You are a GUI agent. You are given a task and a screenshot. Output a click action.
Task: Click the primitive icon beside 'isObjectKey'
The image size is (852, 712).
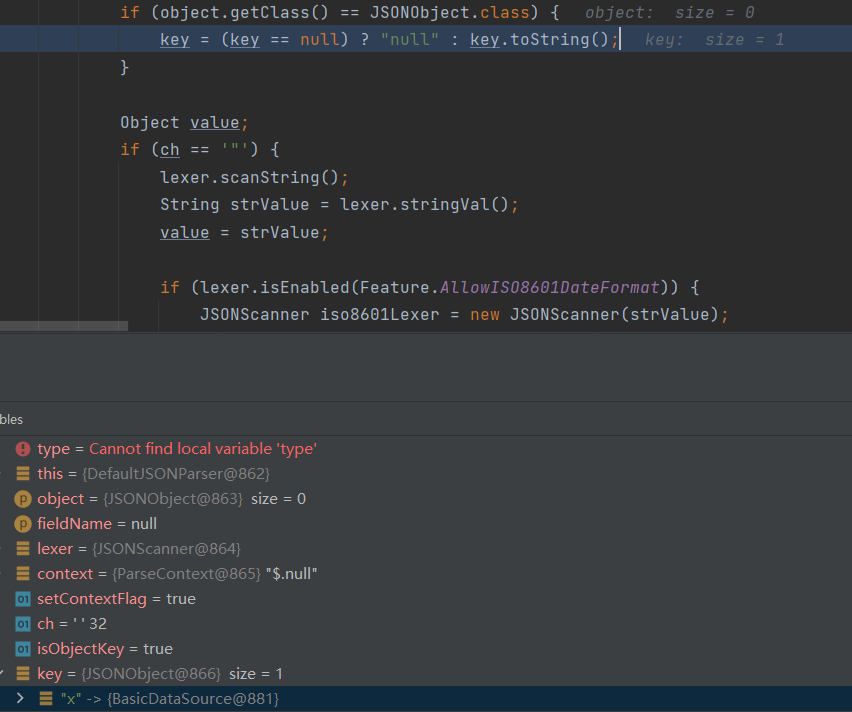point(23,649)
